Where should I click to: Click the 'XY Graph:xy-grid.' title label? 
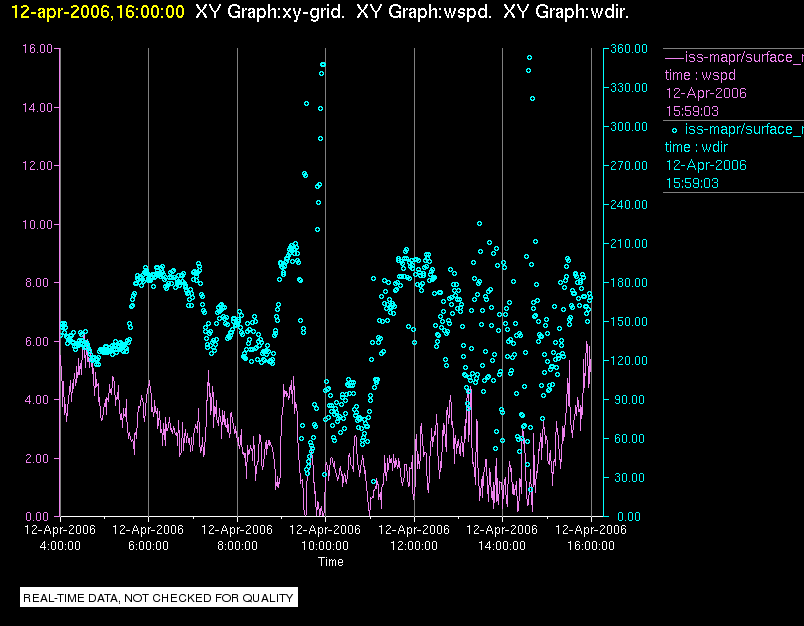tap(270, 12)
